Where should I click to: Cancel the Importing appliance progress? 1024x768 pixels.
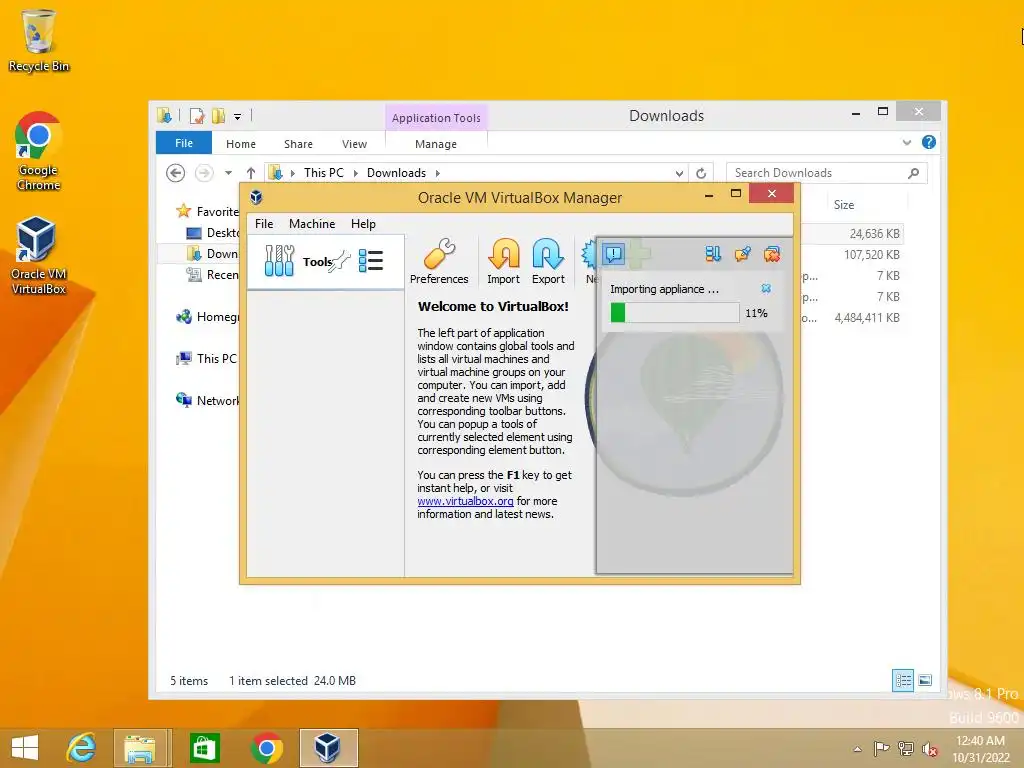coord(766,288)
